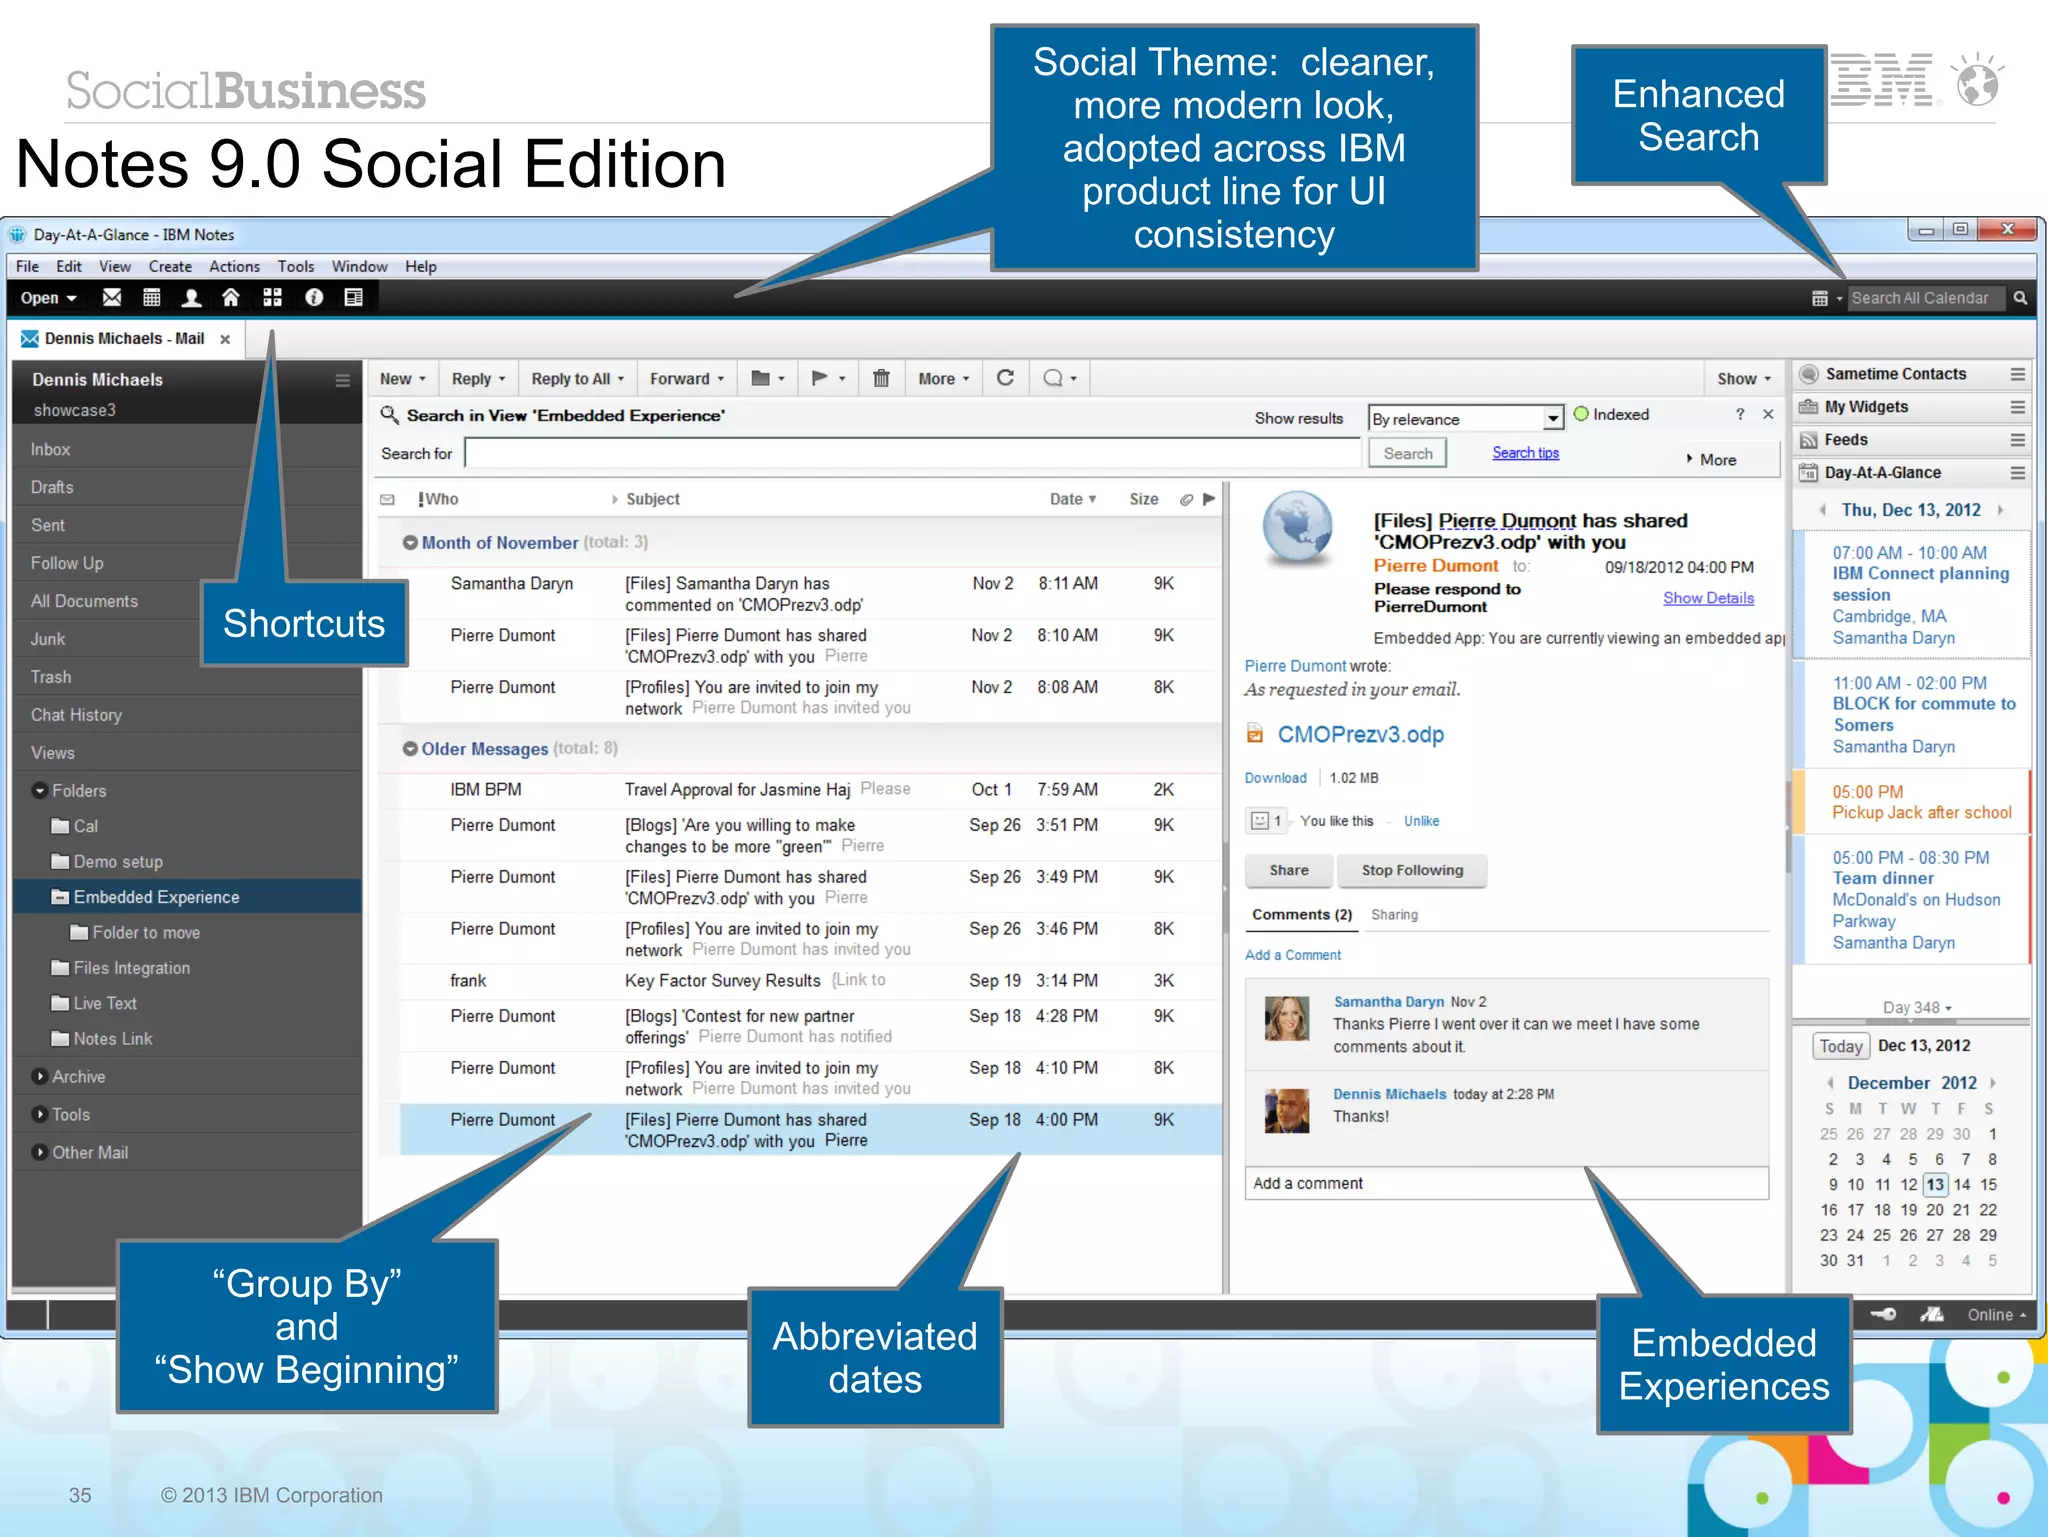Open the Online status dropdown
Viewport: 2048px width, 1537px height.
pyautogui.click(x=1997, y=1314)
